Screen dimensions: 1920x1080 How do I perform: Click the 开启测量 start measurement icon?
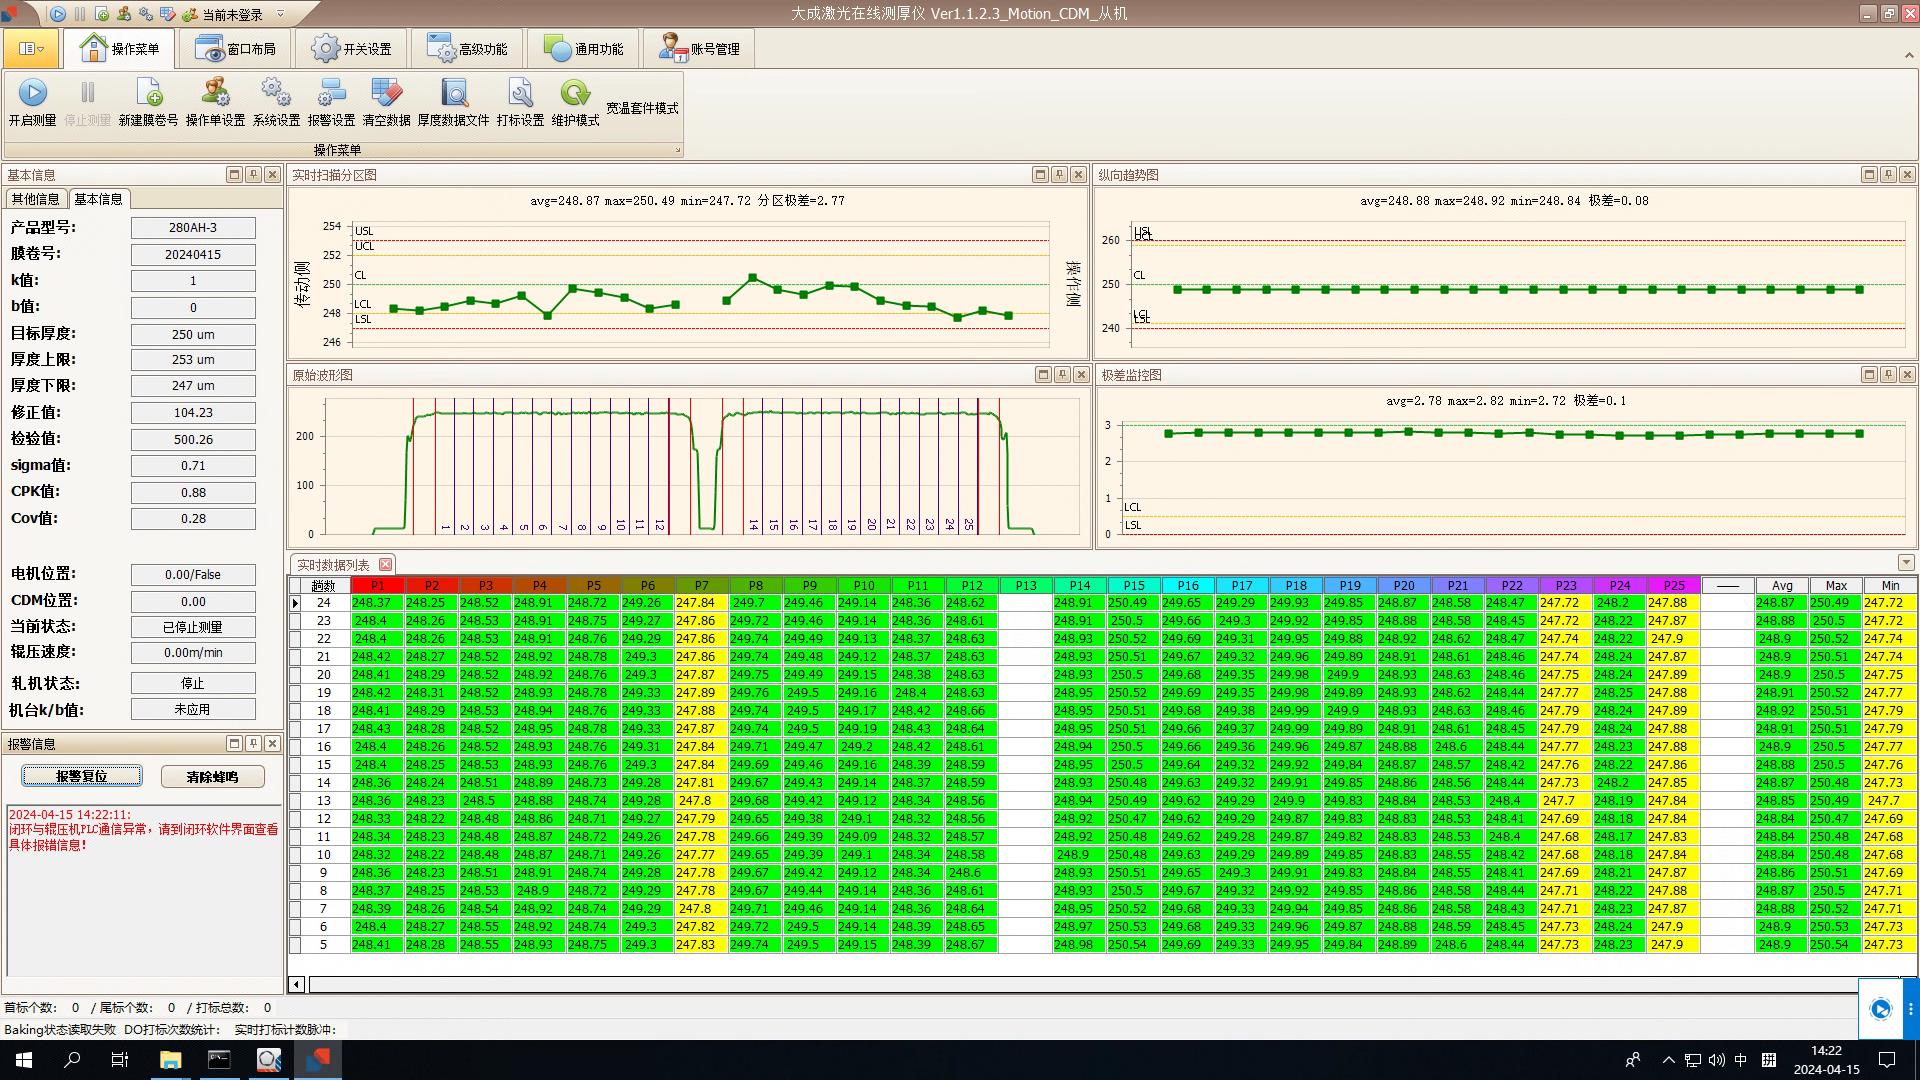[x=32, y=94]
